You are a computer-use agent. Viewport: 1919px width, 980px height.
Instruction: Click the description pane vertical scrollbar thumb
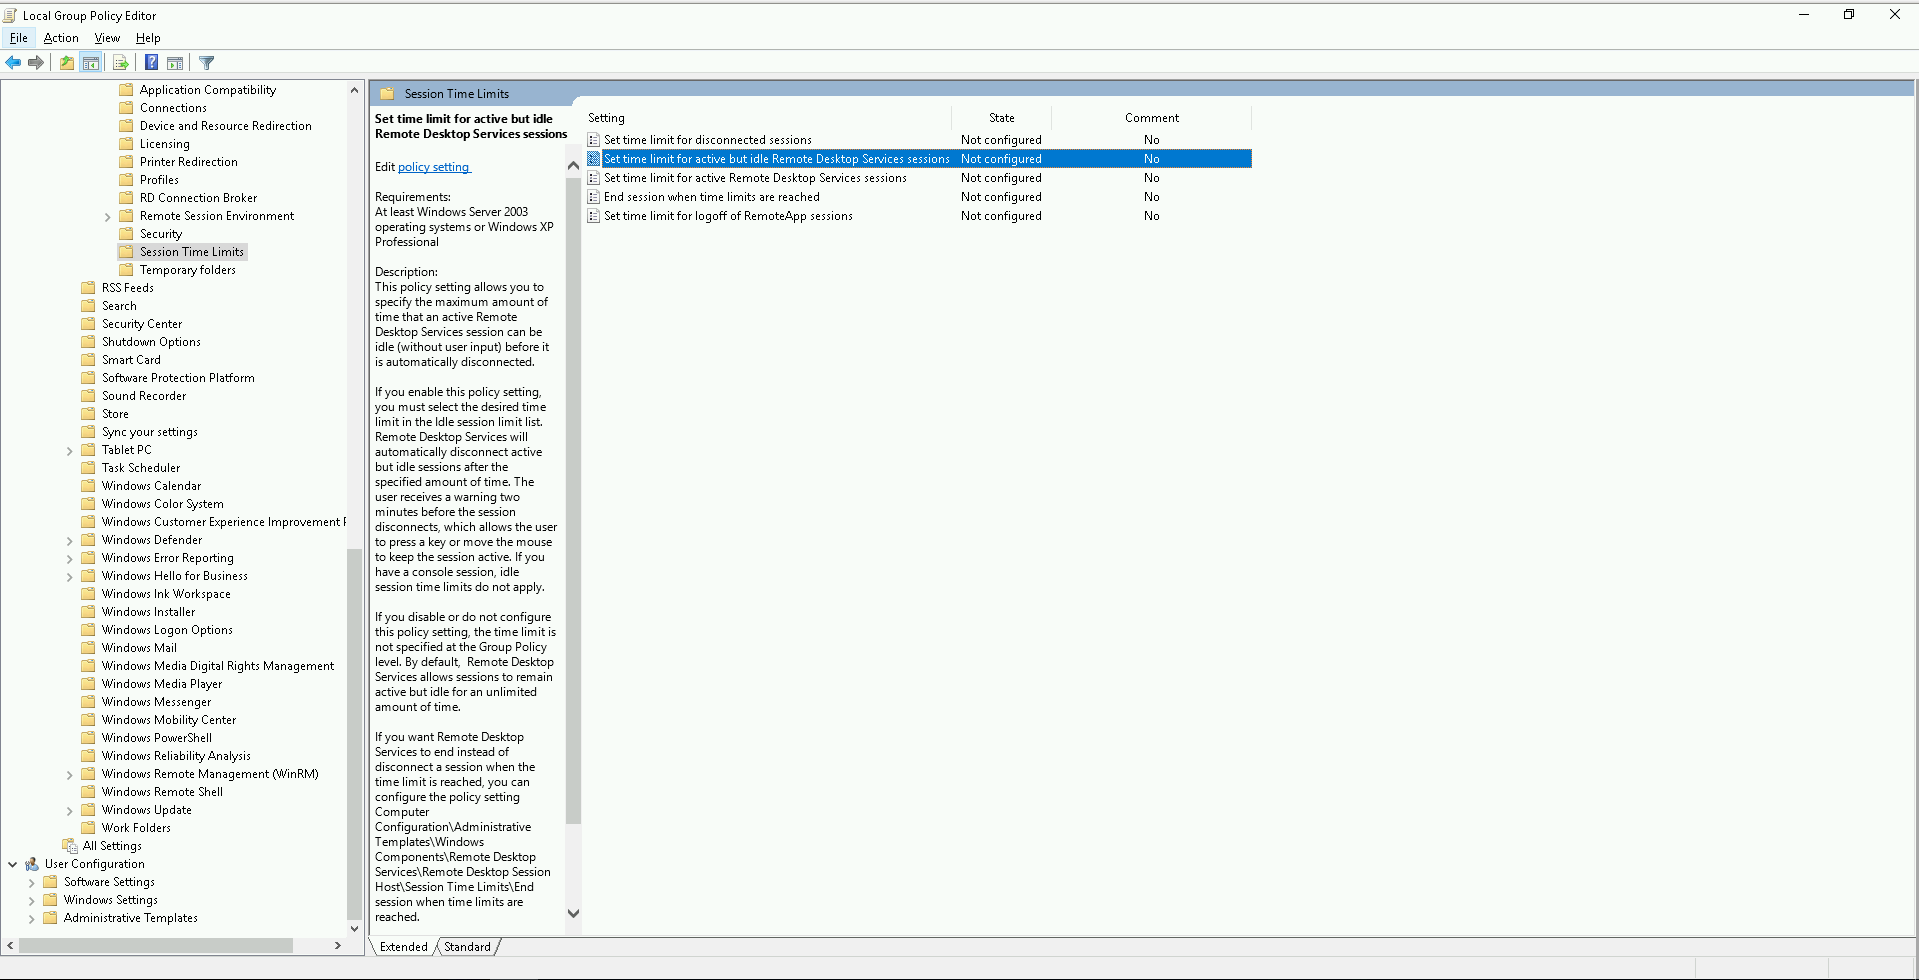click(x=573, y=500)
